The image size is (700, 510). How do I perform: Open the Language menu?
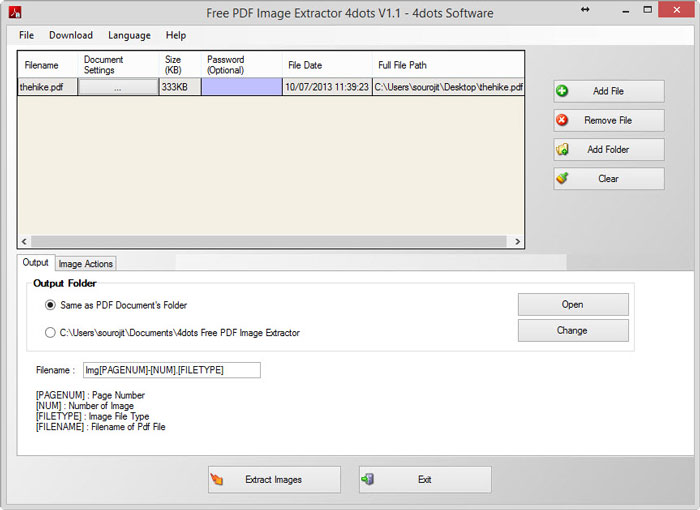tap(129, 35)
